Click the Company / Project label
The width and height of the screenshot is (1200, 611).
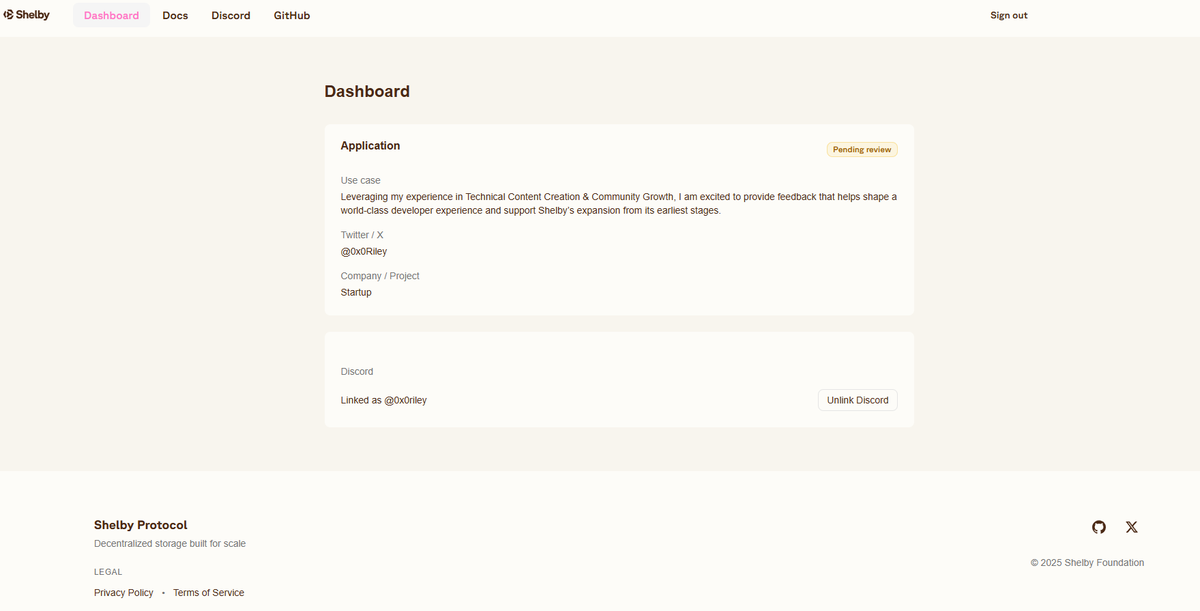coord(380,276)
